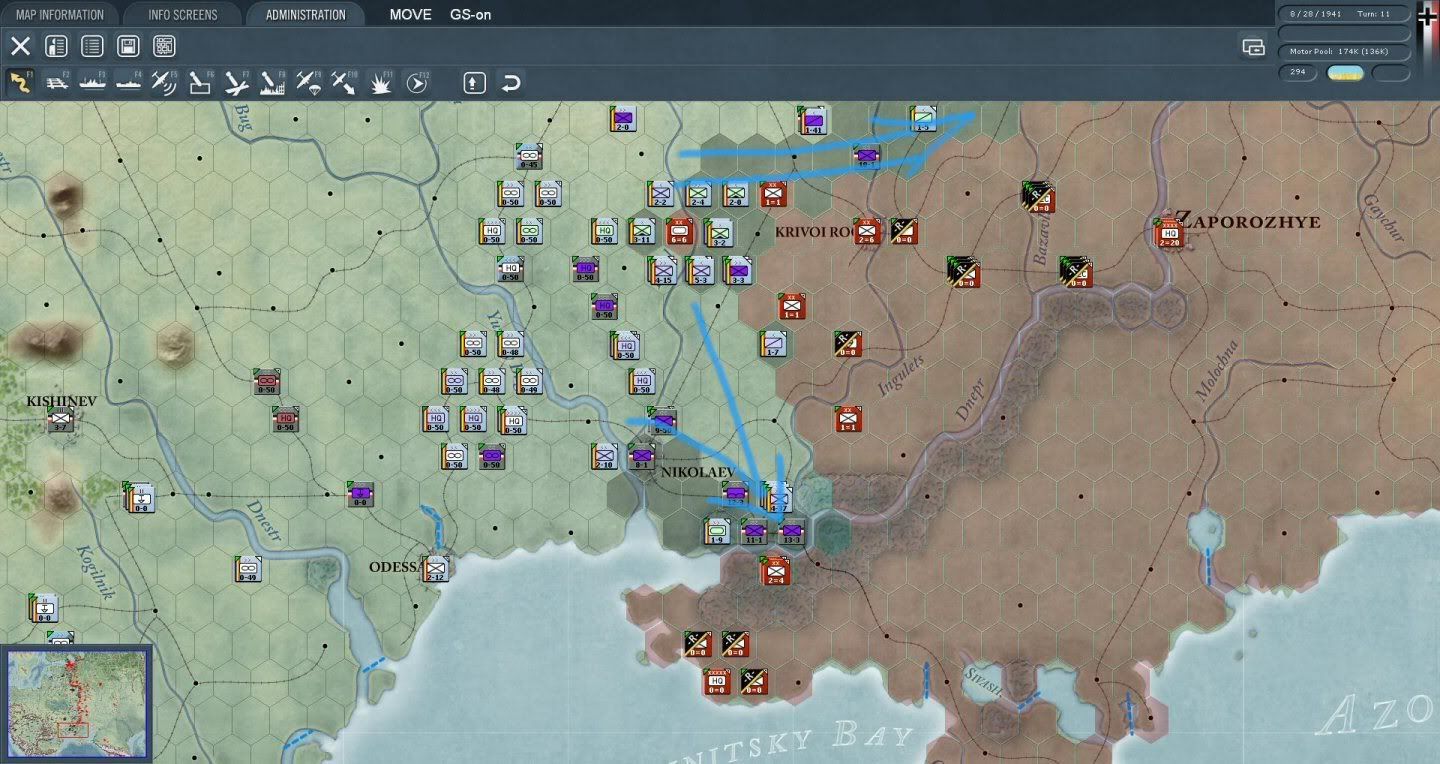1440x764 pixels.
Task: Click the NIKOLAEV city label
Action: tap(698, 472)
